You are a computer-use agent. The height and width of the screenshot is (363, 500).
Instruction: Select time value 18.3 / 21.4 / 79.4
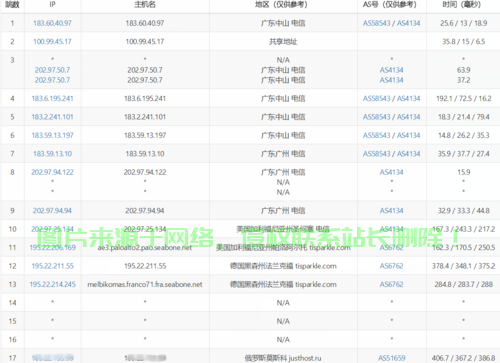pyautogui.click(x=463, y=117)
